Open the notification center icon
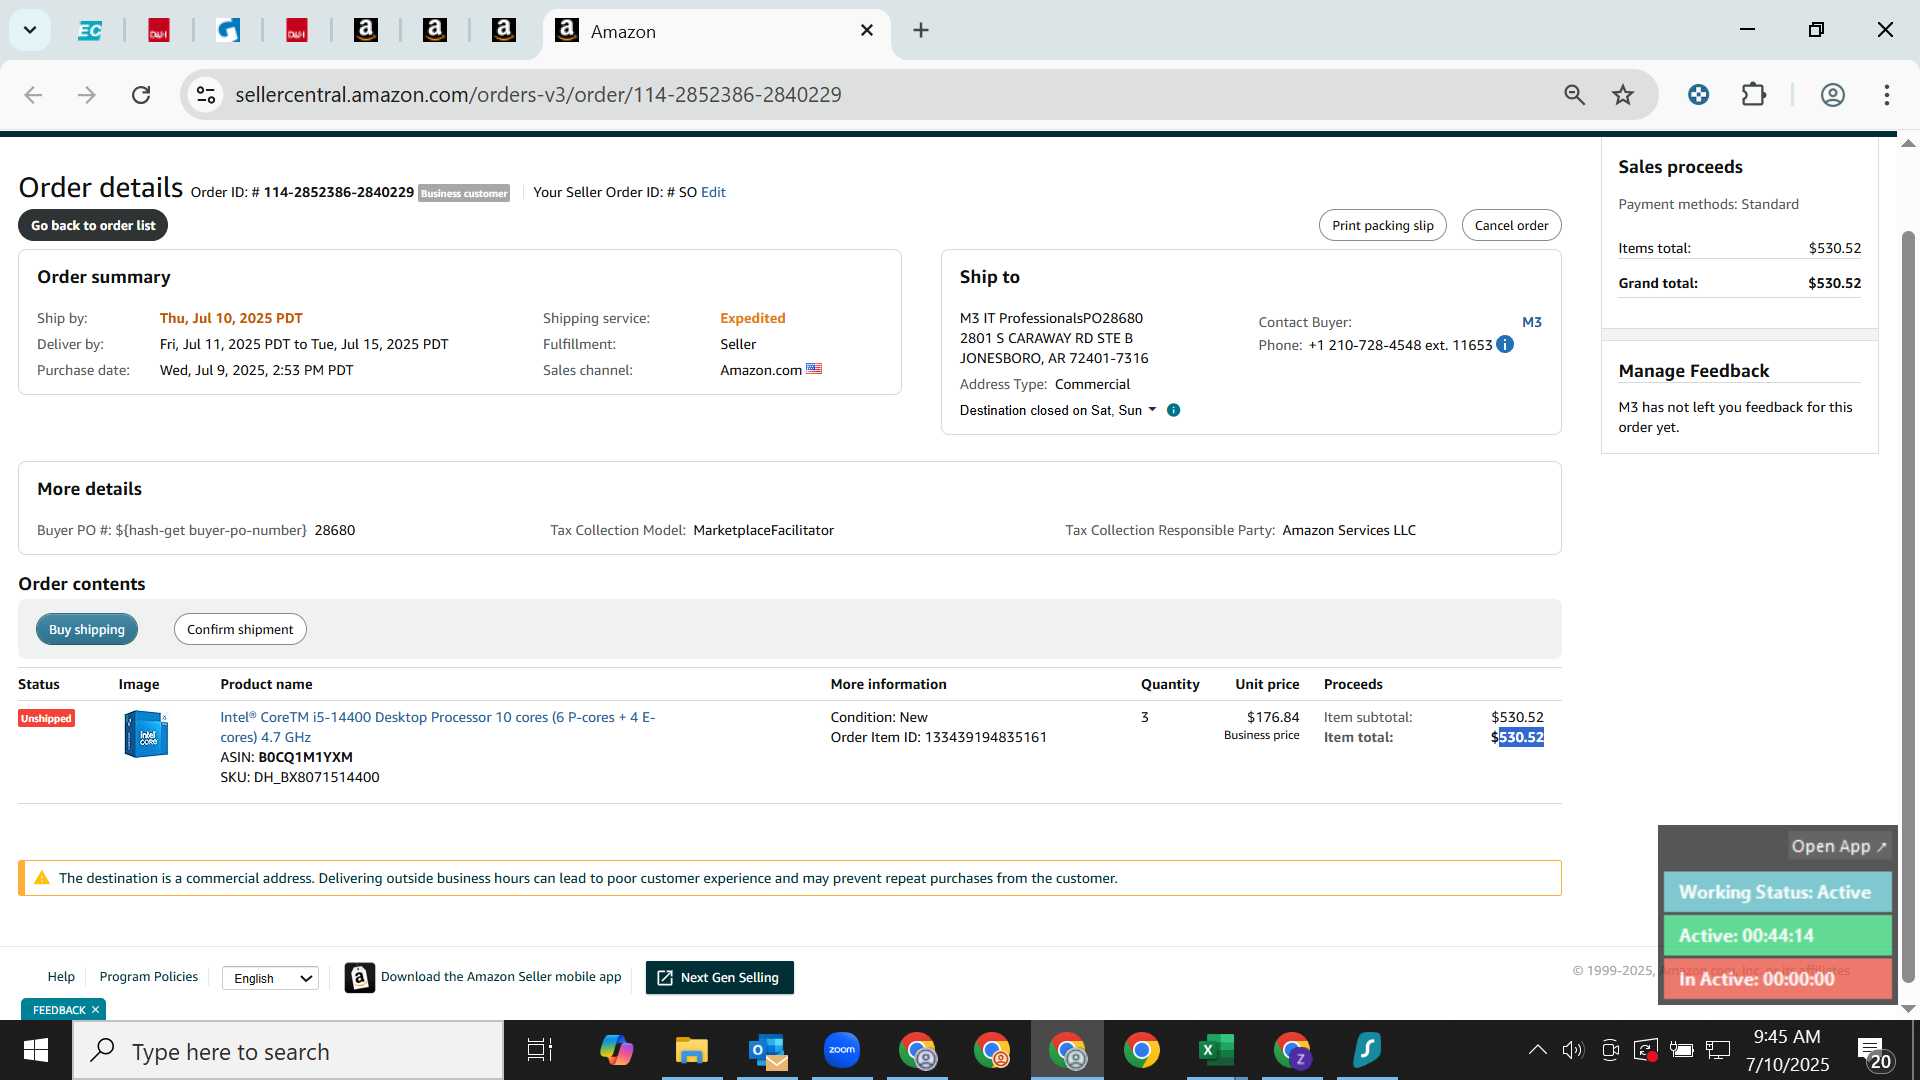The height and width of the screenshot is (1080, 1920). (1874, 1053)
